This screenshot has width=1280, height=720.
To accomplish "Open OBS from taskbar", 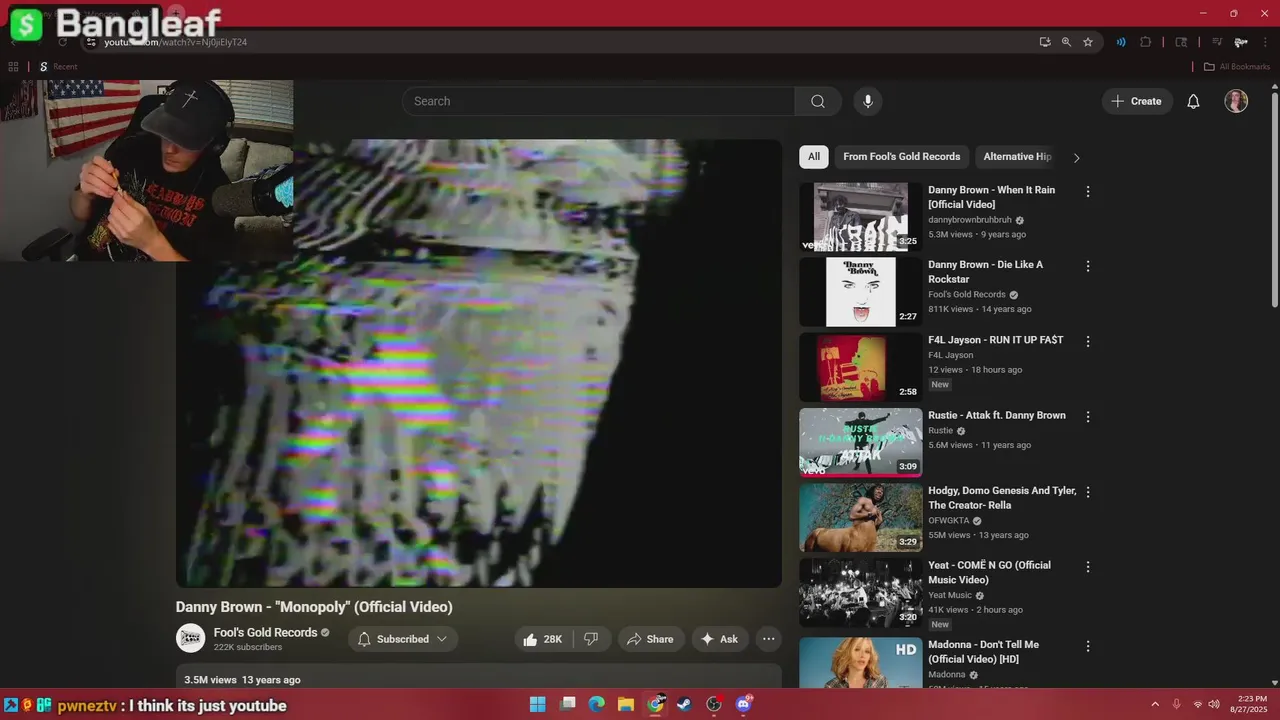I will pyautogui.click(x=713, y=704).
